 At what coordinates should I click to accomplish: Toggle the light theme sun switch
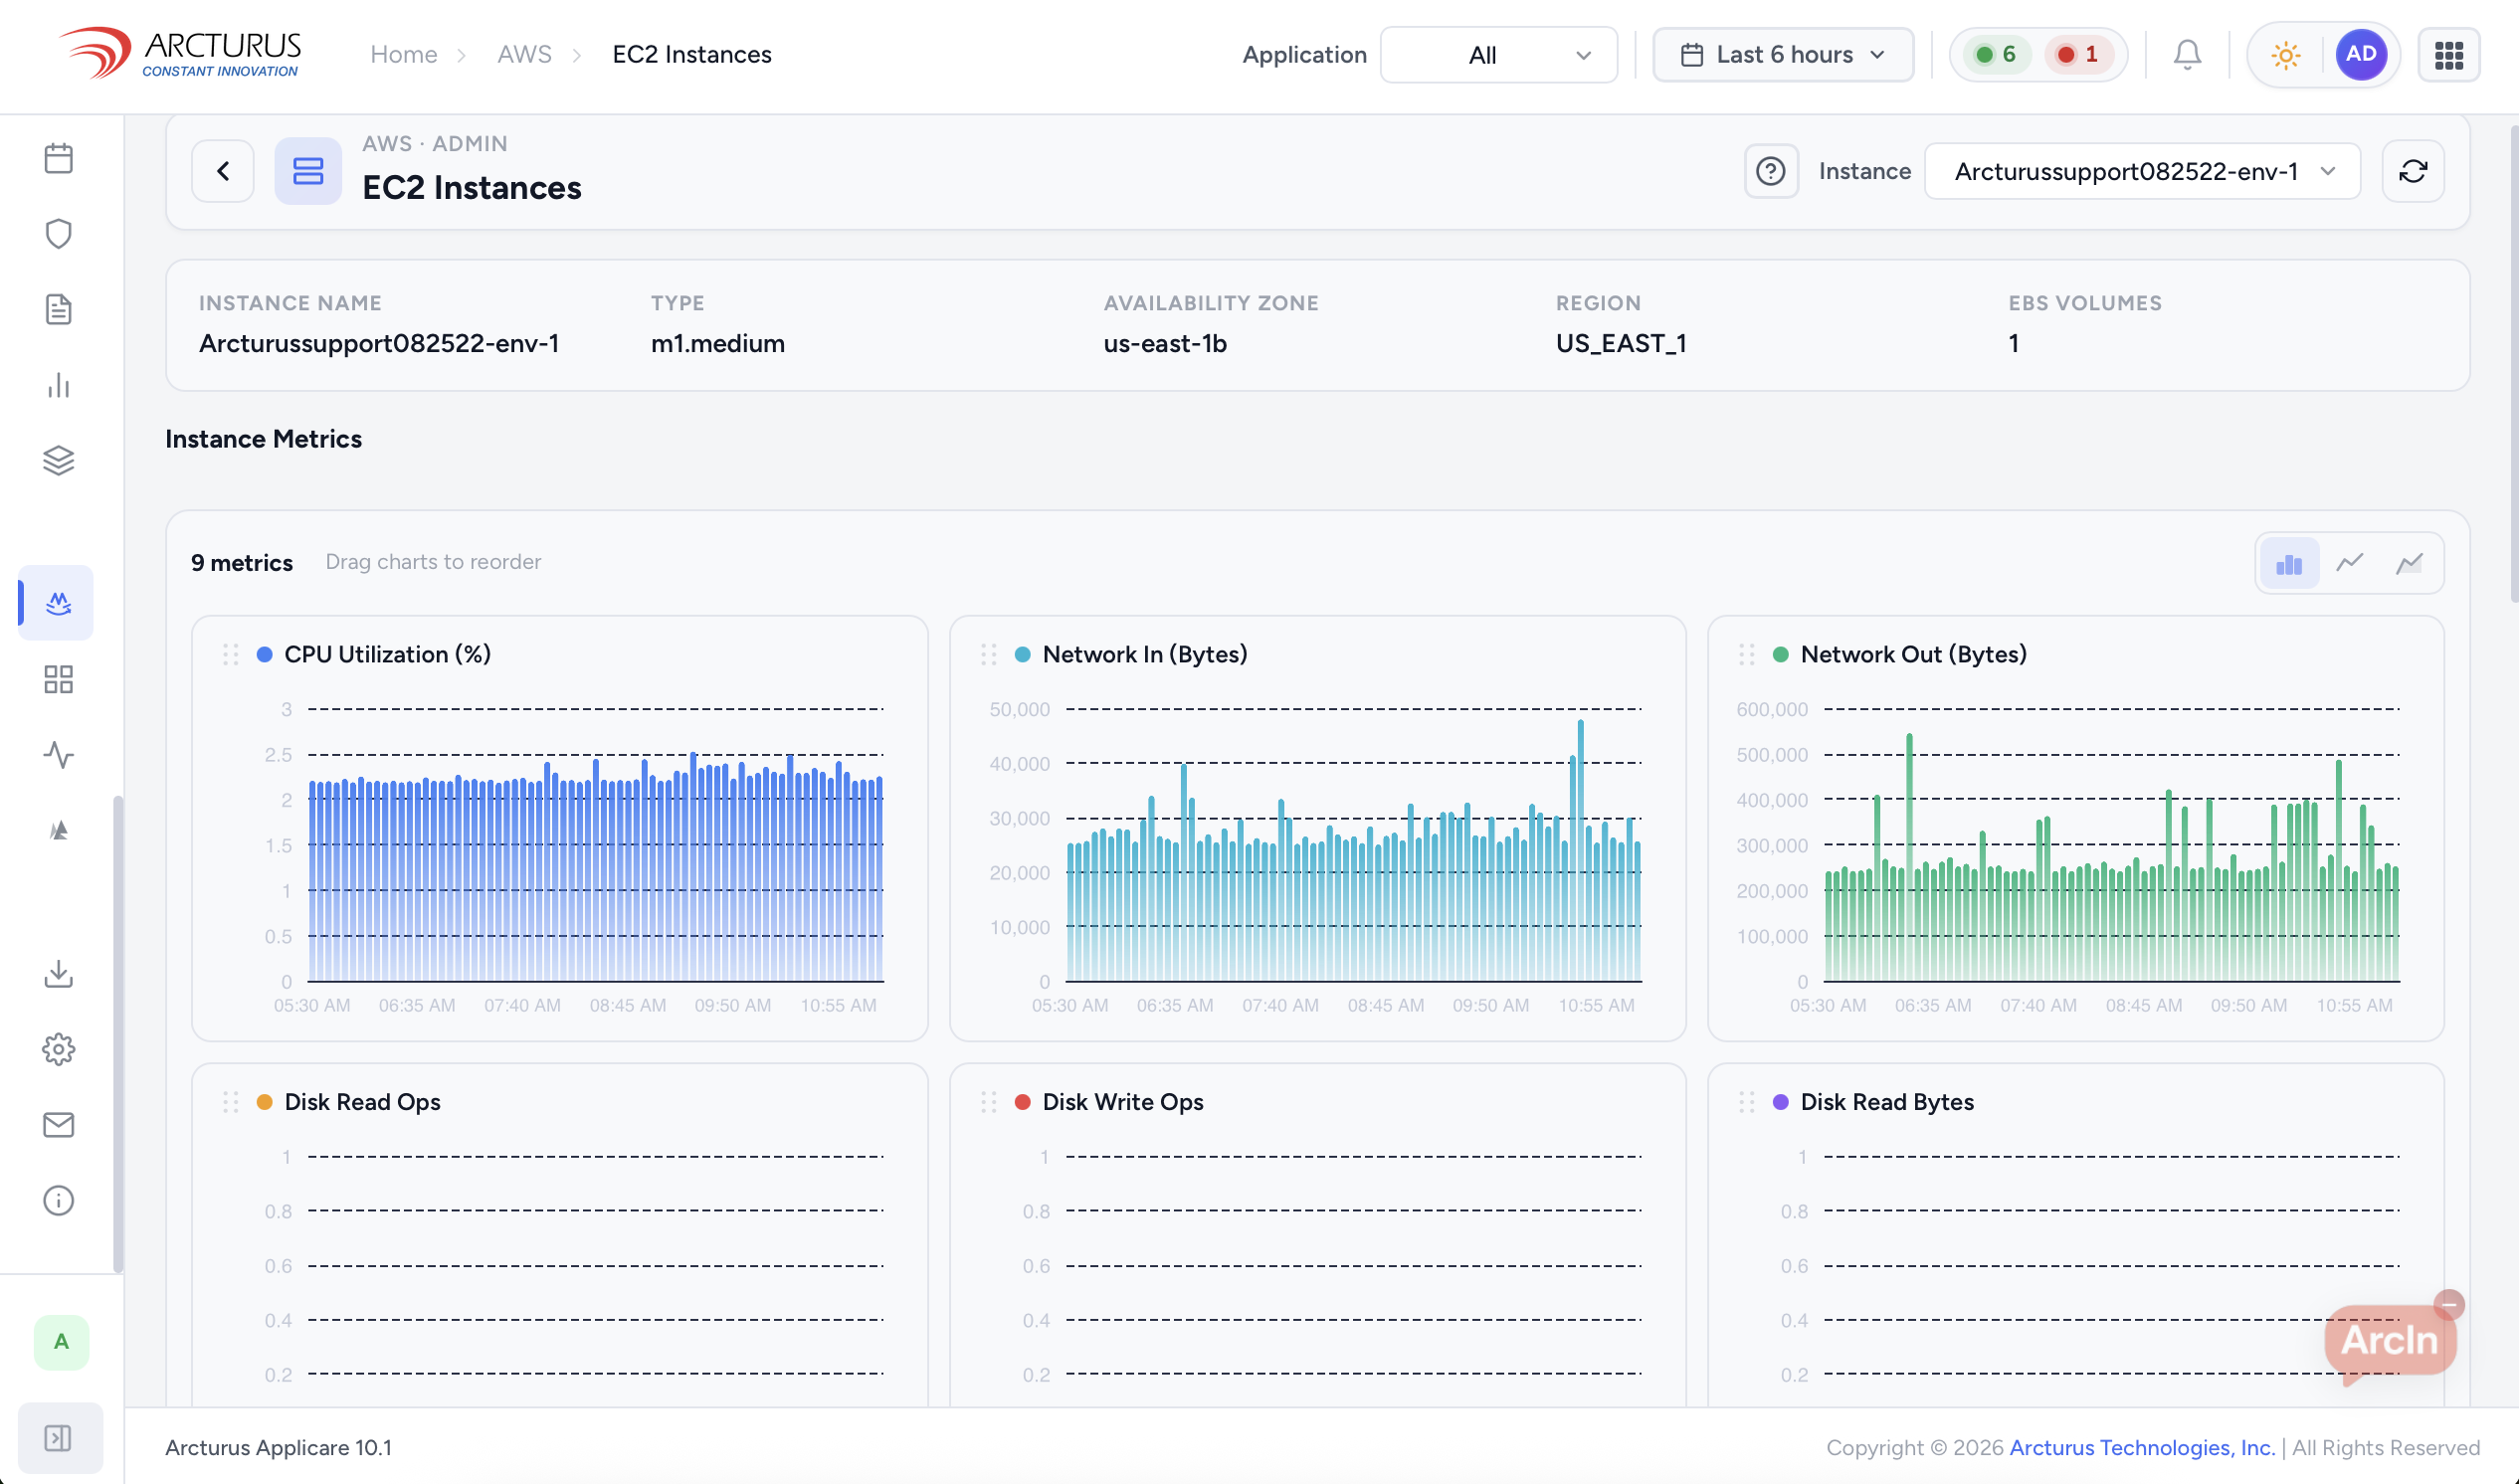(x=2285, y=55)
